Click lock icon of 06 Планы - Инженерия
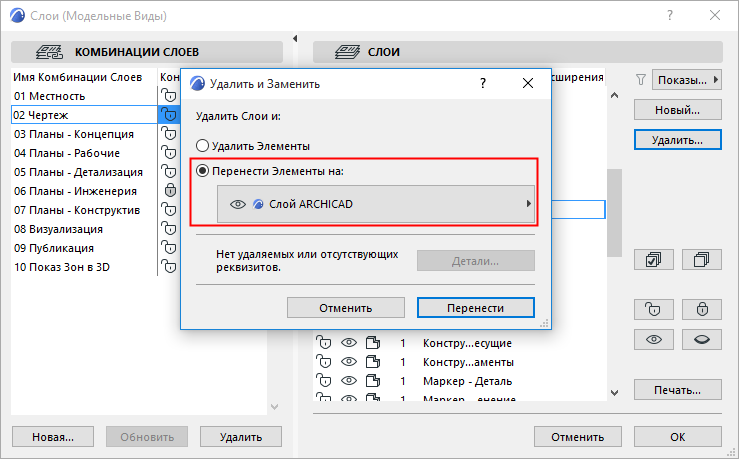739x459 pixels. click(170, 191)
